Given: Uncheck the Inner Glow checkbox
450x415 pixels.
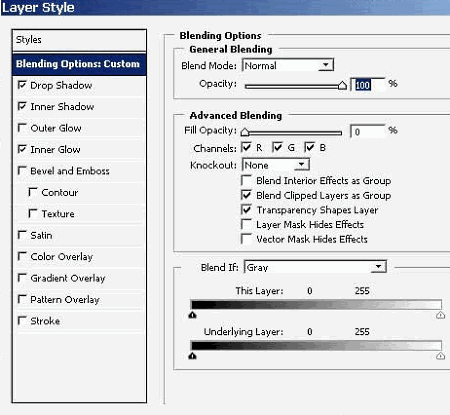Looking at the screenshot, I should click(x=22, y=149).
